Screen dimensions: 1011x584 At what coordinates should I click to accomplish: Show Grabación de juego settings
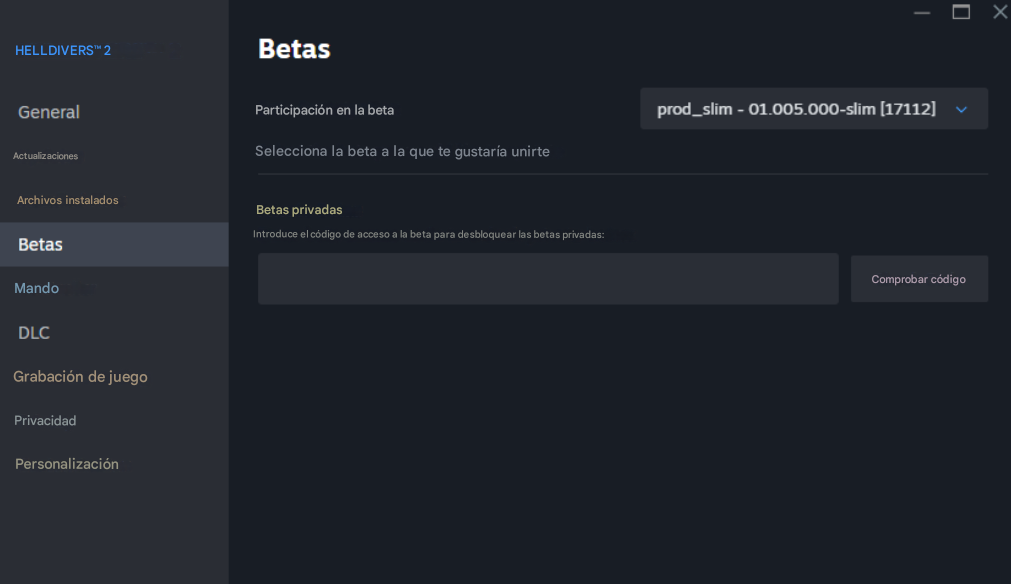[x=80, y=377]
